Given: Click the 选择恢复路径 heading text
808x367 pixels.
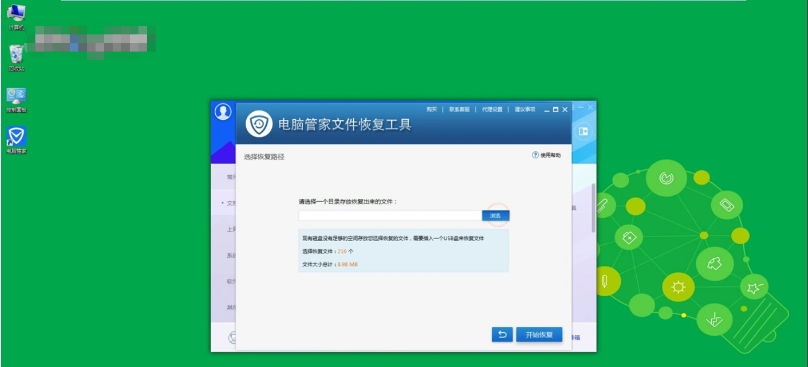Looking at the screenshot, I should point(264,157).
